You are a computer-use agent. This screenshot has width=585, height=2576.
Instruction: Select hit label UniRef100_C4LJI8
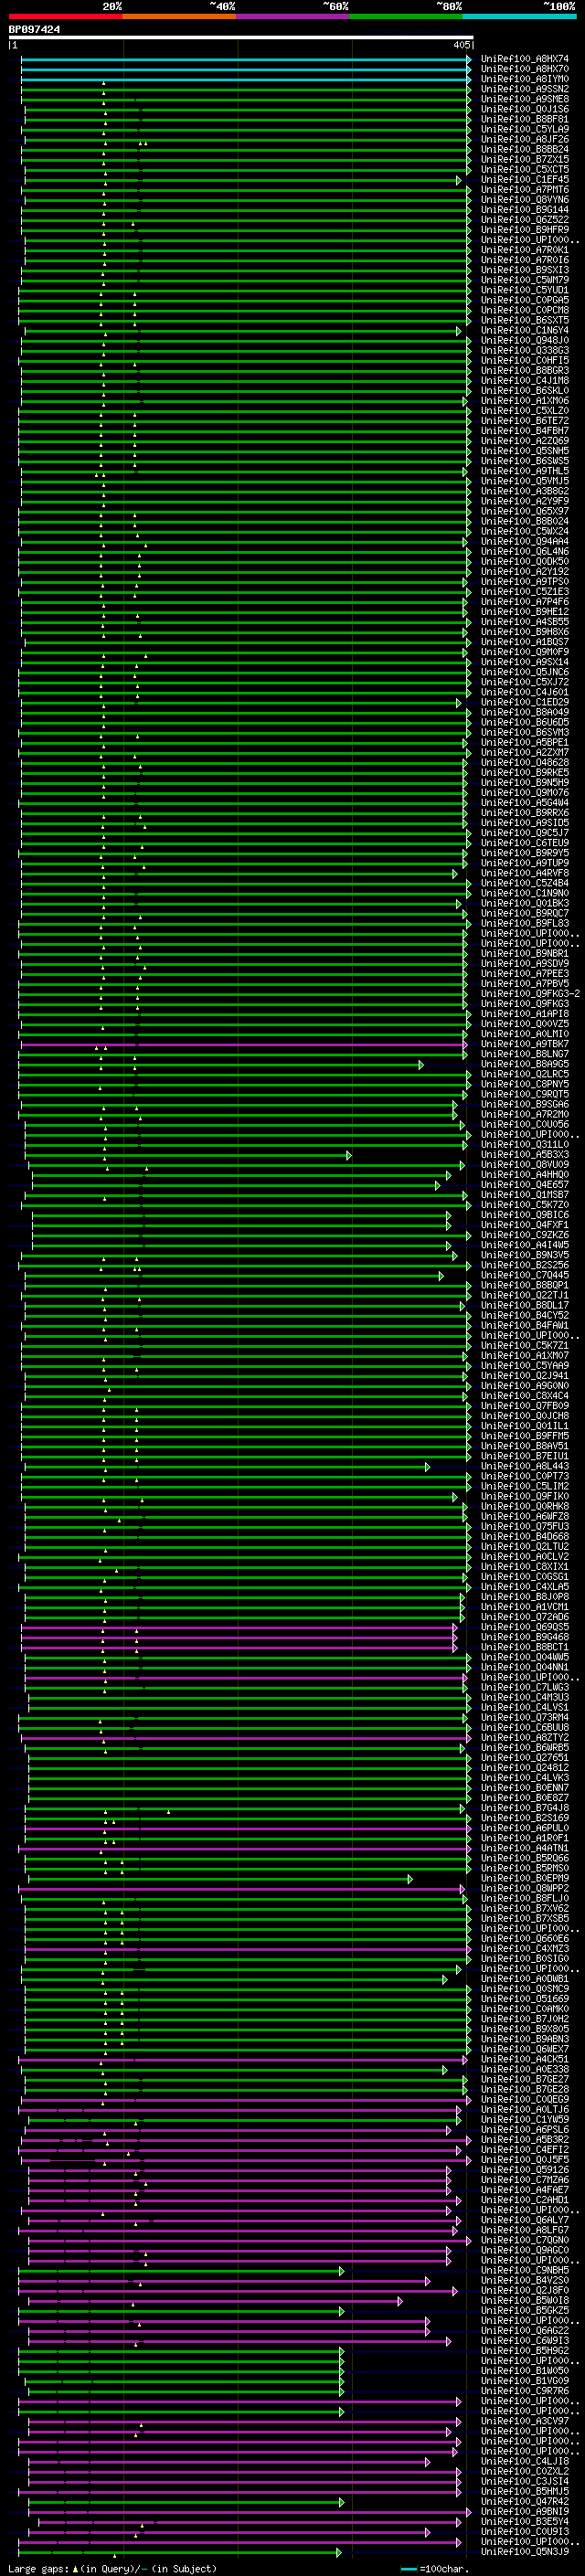point(525,2461)
